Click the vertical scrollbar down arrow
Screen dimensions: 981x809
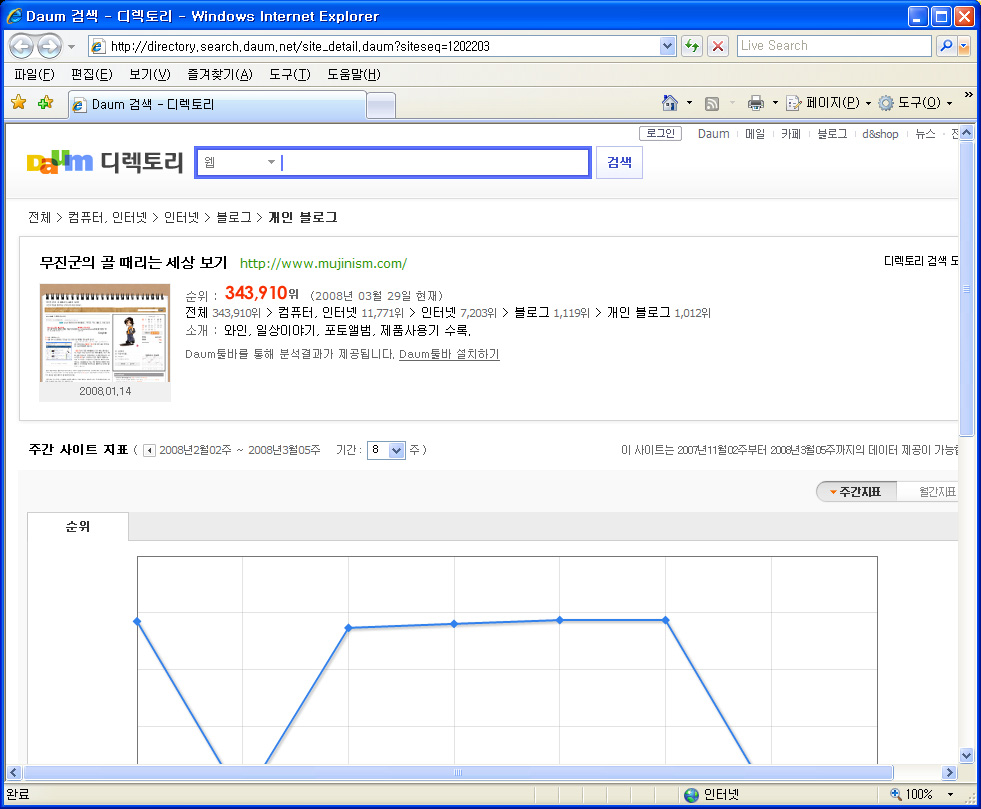coord(967,755)
